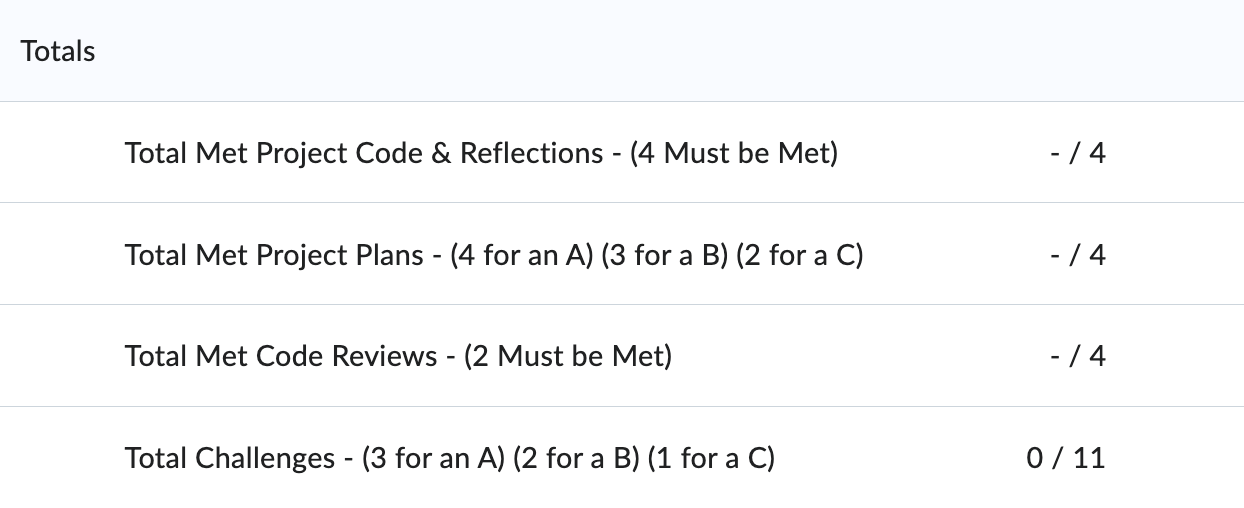The width and height of the screenshot is (1244, 508).
Task: Click the "(3 for an A)" Challenges criteria
Action: [x=433, y=458]
